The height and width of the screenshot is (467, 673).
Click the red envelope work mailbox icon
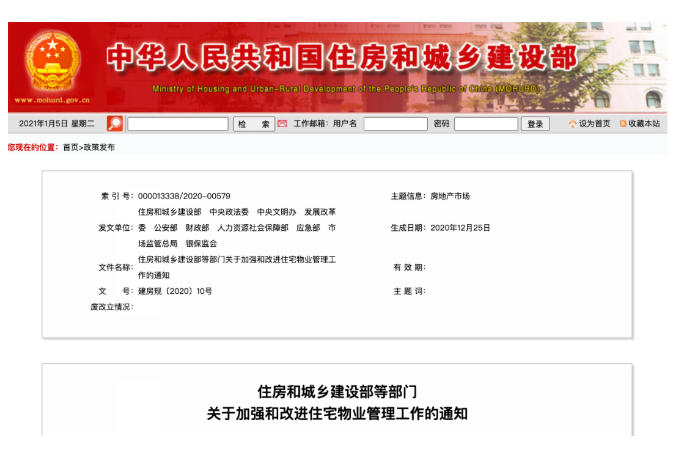[282, 124]
